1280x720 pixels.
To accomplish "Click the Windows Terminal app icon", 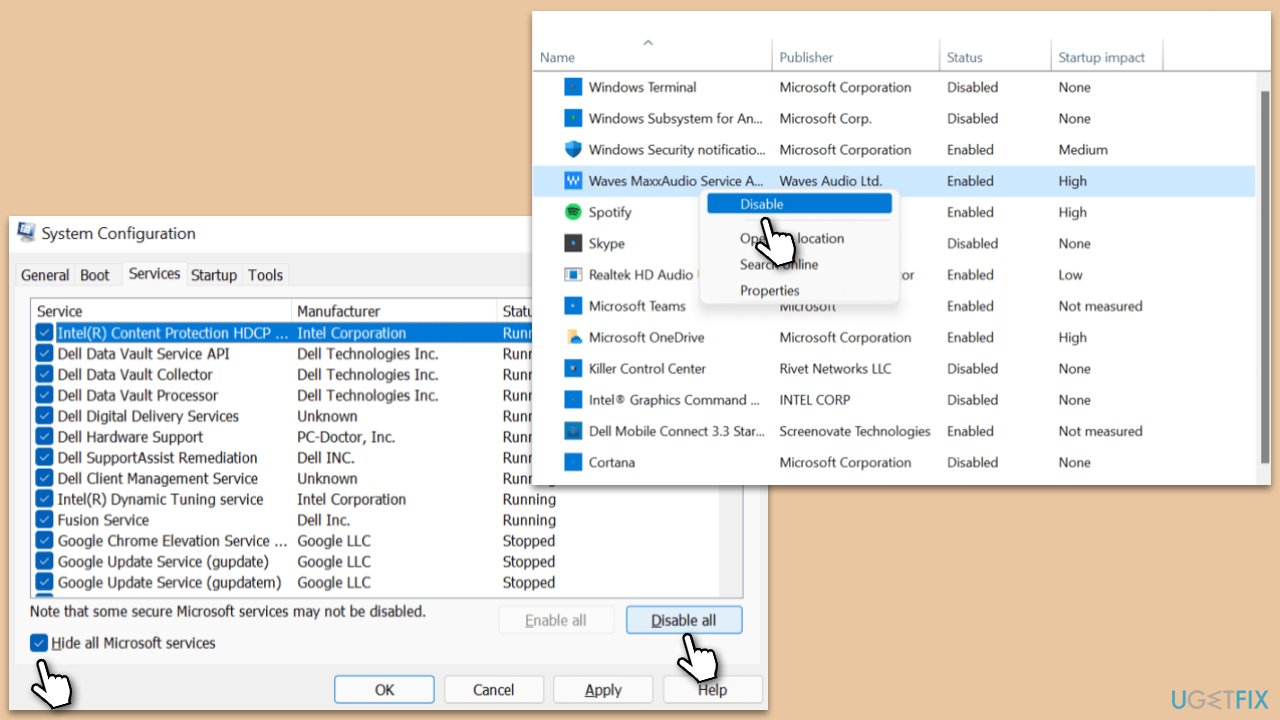I will click(573, 87).
